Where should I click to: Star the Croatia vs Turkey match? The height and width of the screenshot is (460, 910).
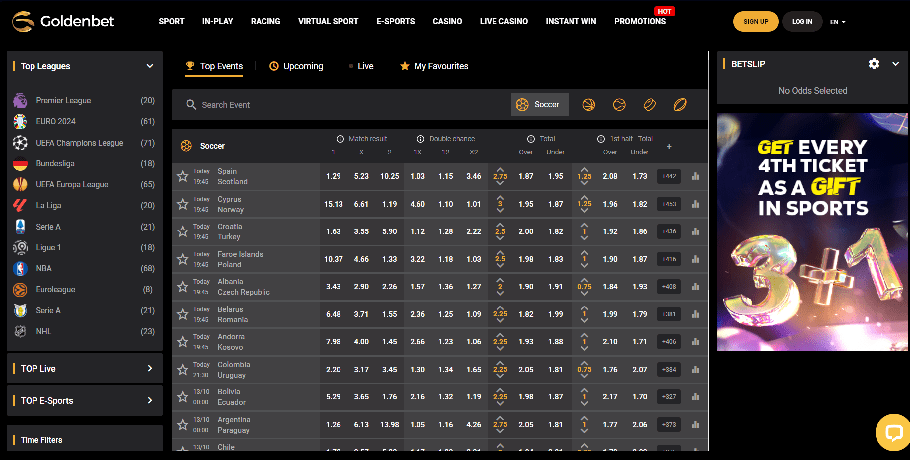tap(182, 231)
